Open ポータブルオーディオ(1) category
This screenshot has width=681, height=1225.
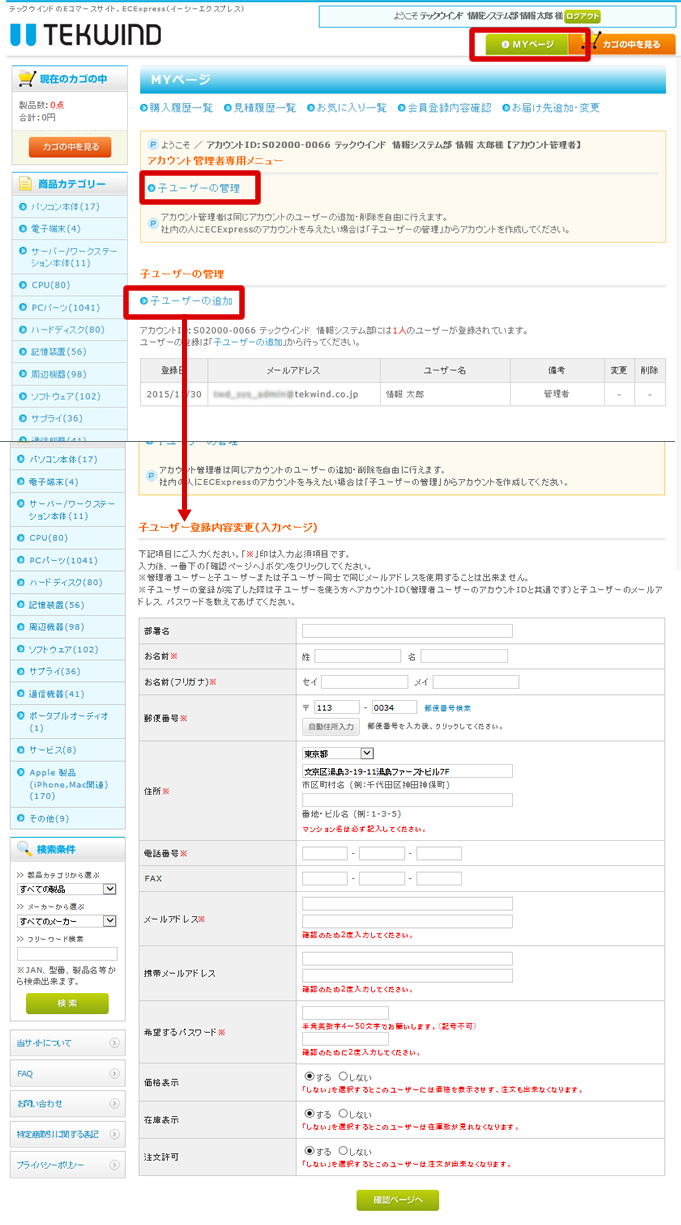69,722
